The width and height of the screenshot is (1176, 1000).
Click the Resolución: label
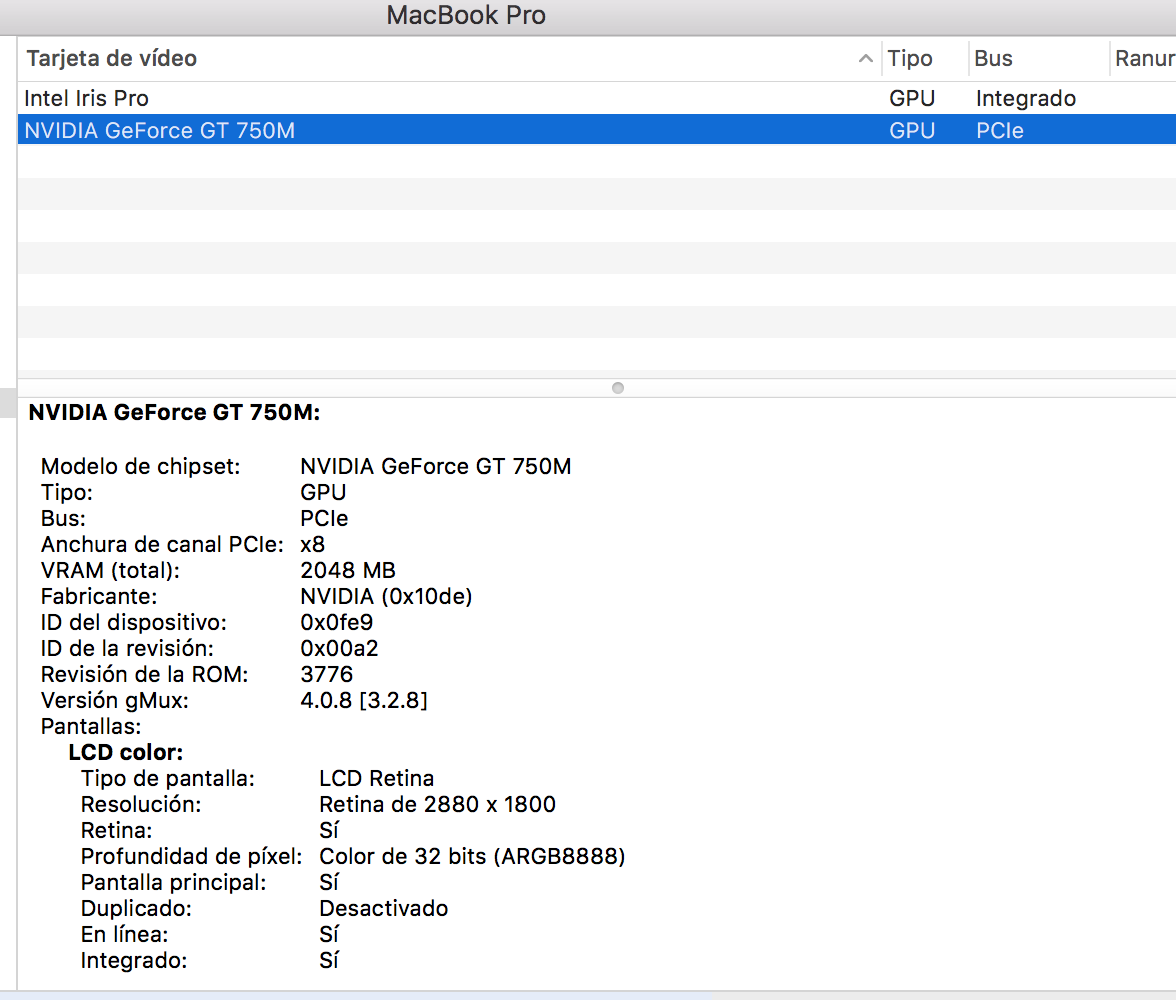pyautogui.click(x=141, y=804)
